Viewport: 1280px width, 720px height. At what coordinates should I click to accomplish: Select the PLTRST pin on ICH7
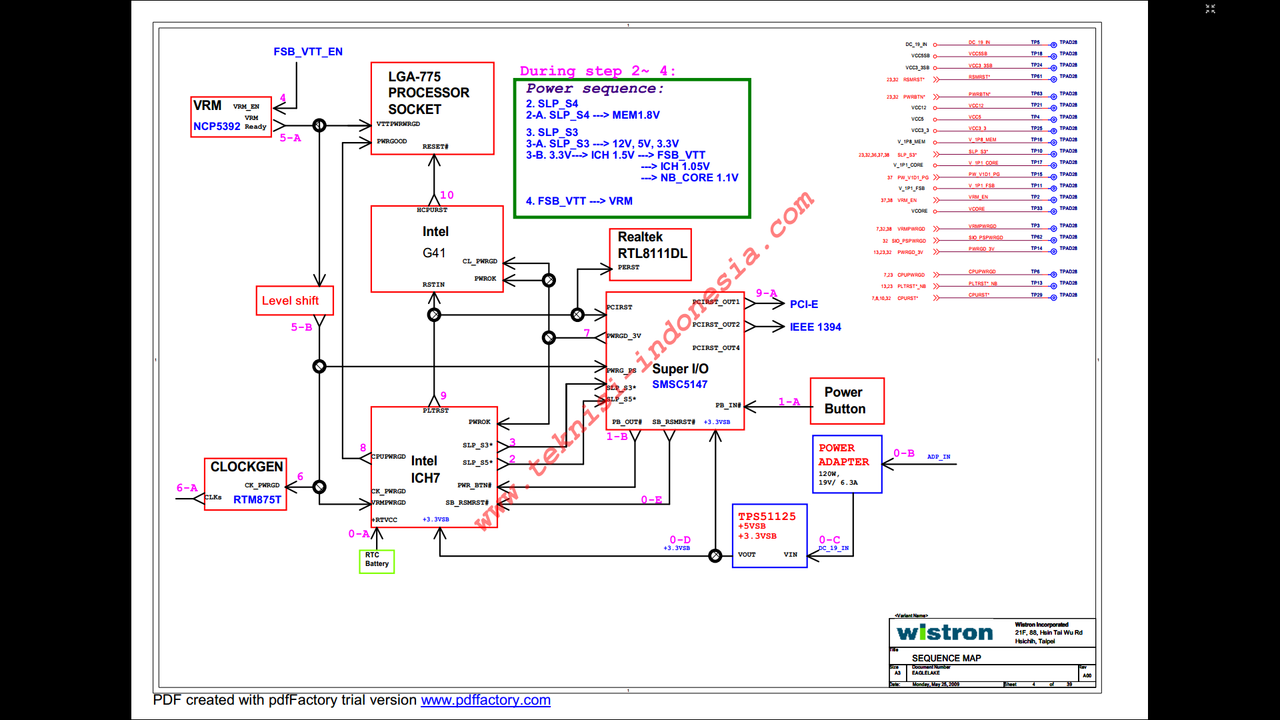(x=435, y=410)
